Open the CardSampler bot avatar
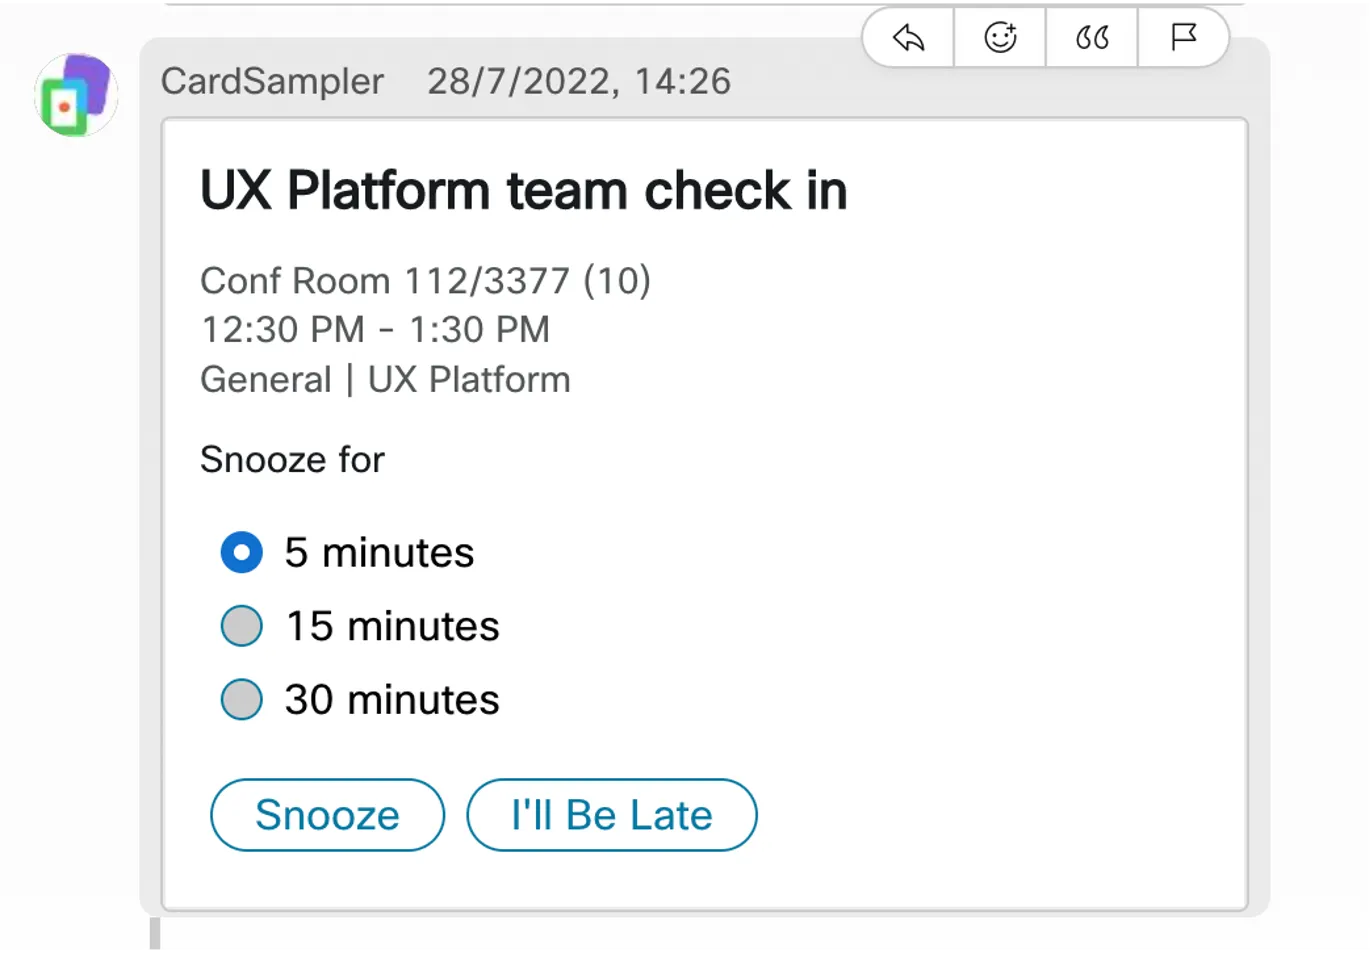The image size is (1370, 953). [76, 95]
